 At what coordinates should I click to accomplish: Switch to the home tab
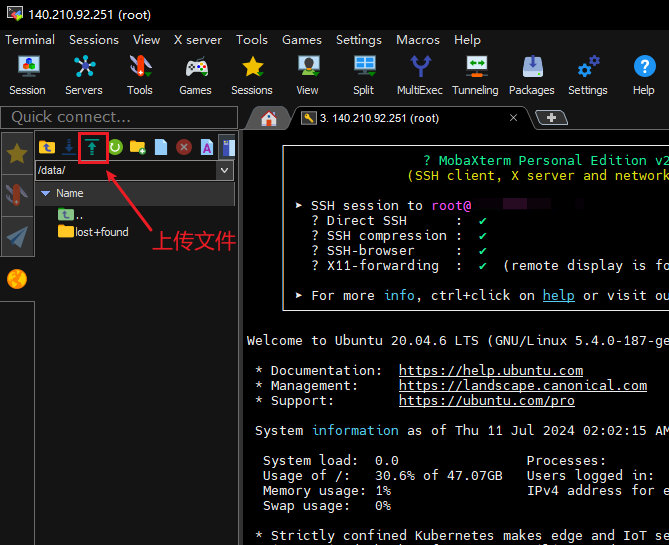tap(269, 118)
